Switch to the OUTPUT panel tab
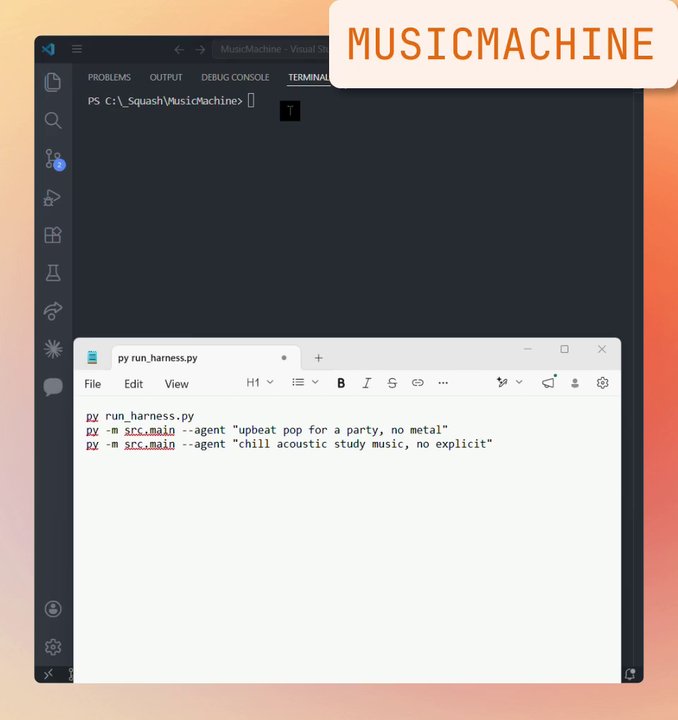This screenshot has height=720, width=678. [x=166, y=77]
